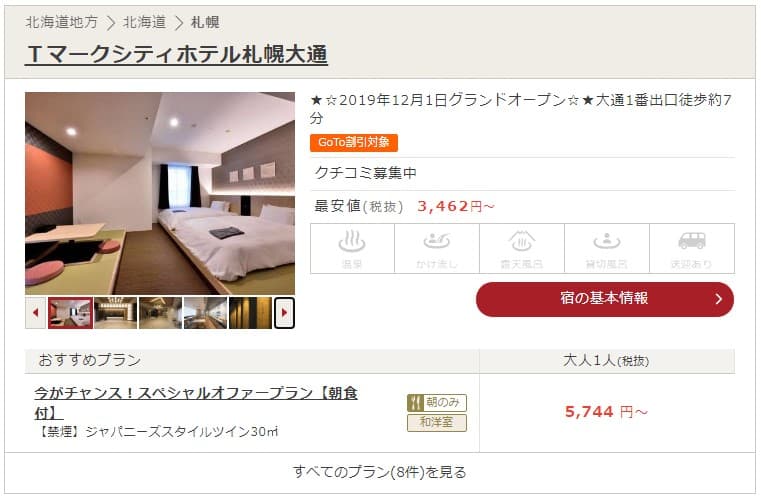
Task: Click the 露天風呂 open-air bath icon
Action: [x=522, y=249]
